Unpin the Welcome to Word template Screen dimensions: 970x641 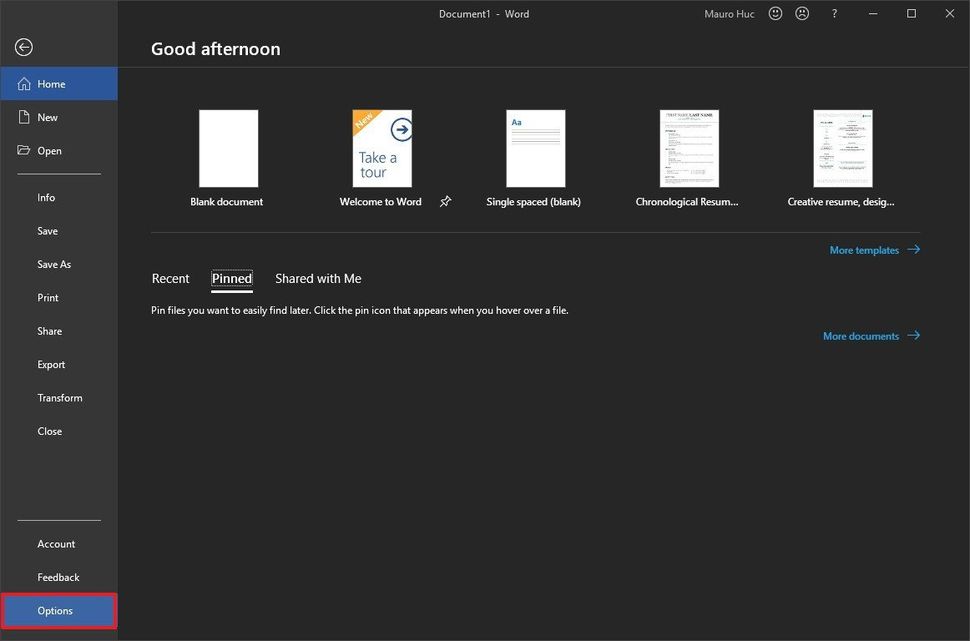point(445,200)
